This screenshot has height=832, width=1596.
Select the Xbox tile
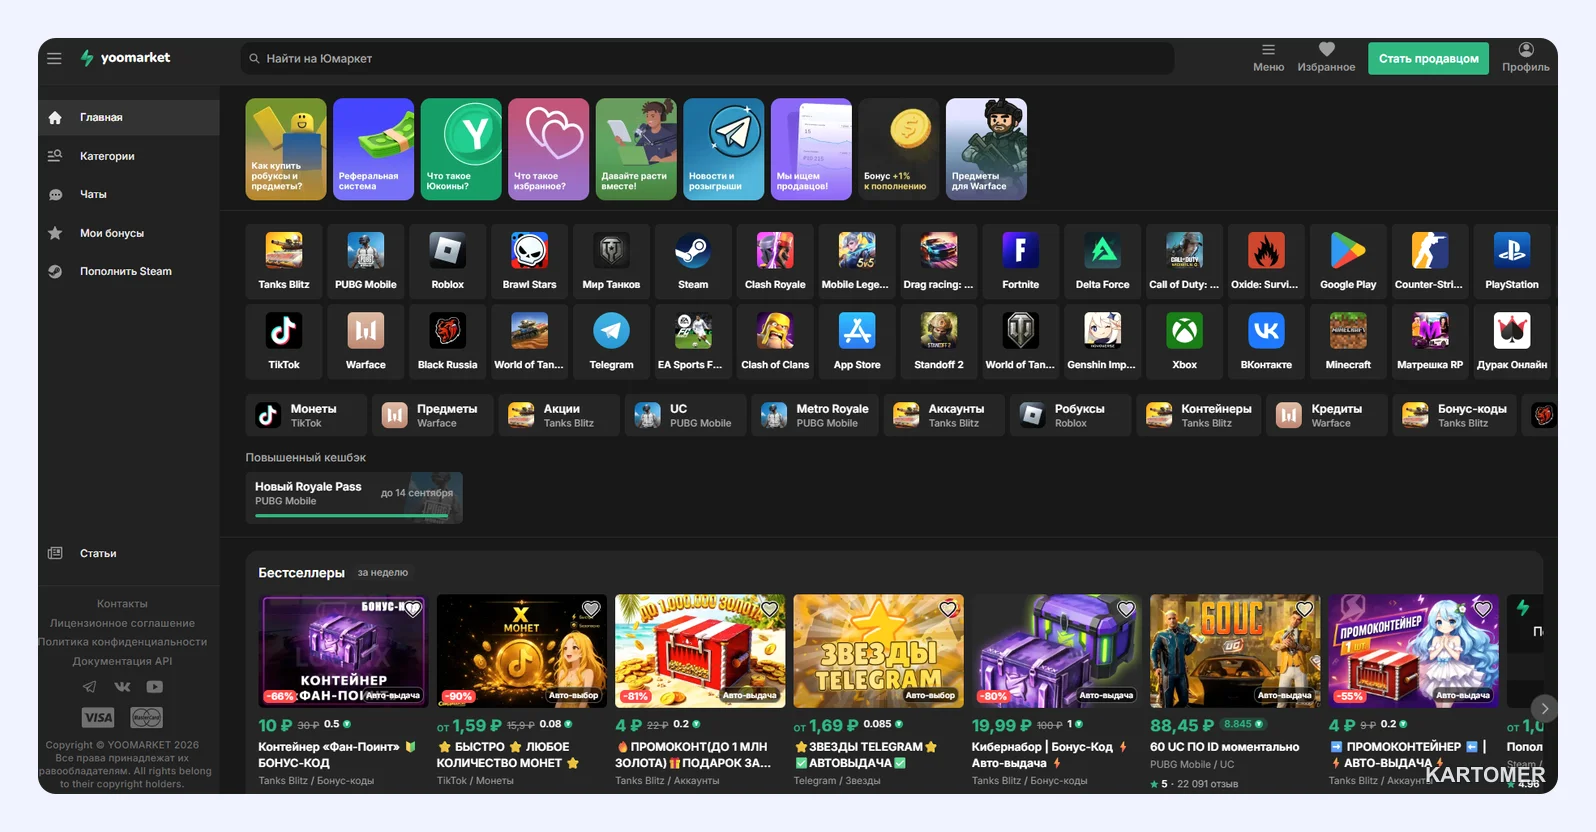[1185, 341]
